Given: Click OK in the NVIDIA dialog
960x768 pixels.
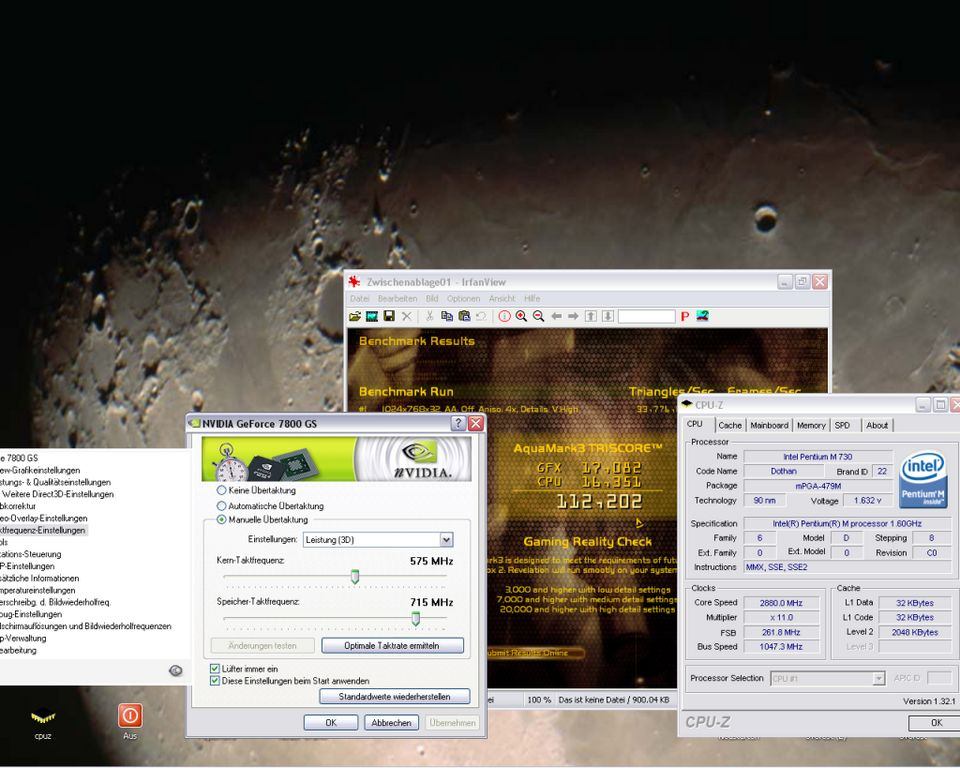Looking at the screenshot, I should coord(331,723).
